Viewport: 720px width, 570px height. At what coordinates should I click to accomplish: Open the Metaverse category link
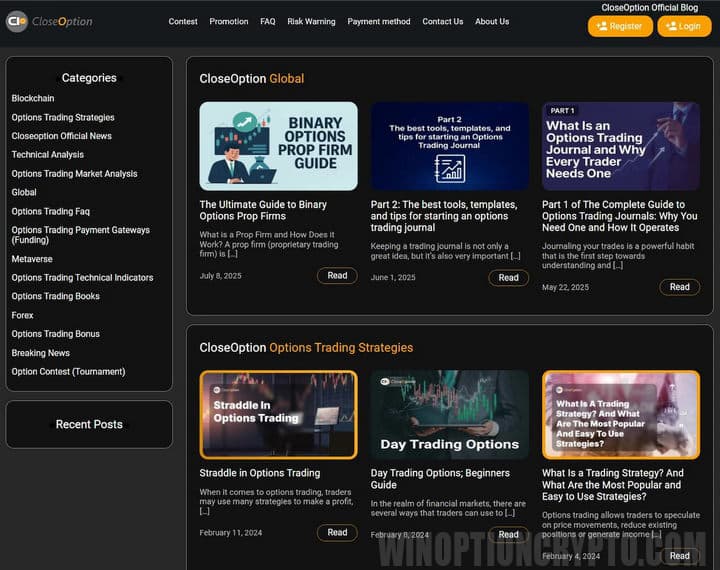(x=32, y=259)
